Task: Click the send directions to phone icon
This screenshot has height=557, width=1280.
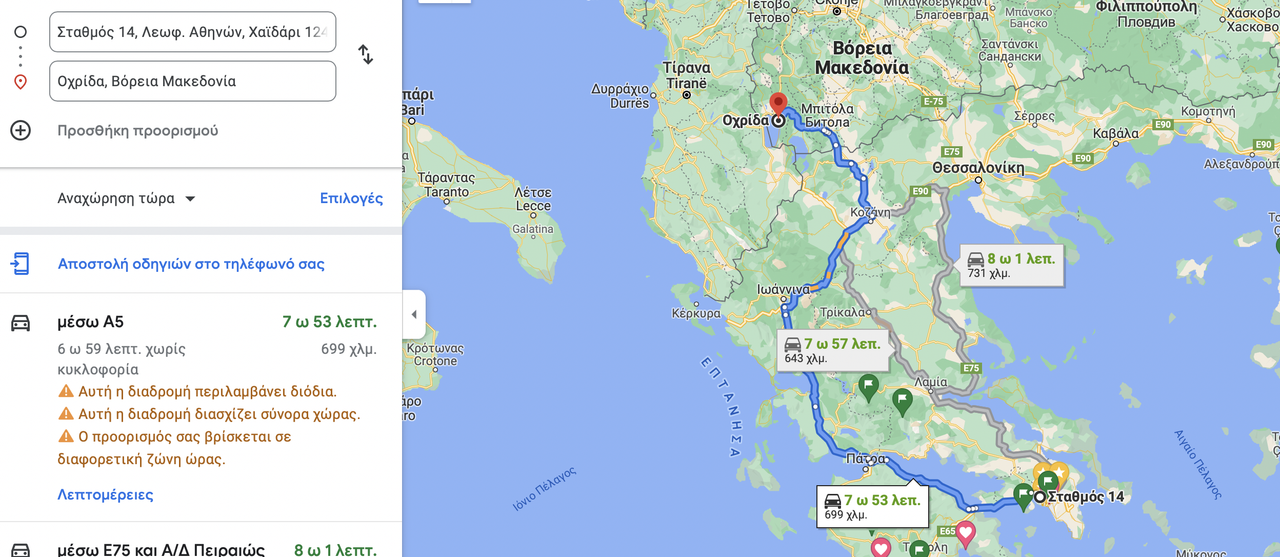Action: pyautogui.click(x=20, y=264)
